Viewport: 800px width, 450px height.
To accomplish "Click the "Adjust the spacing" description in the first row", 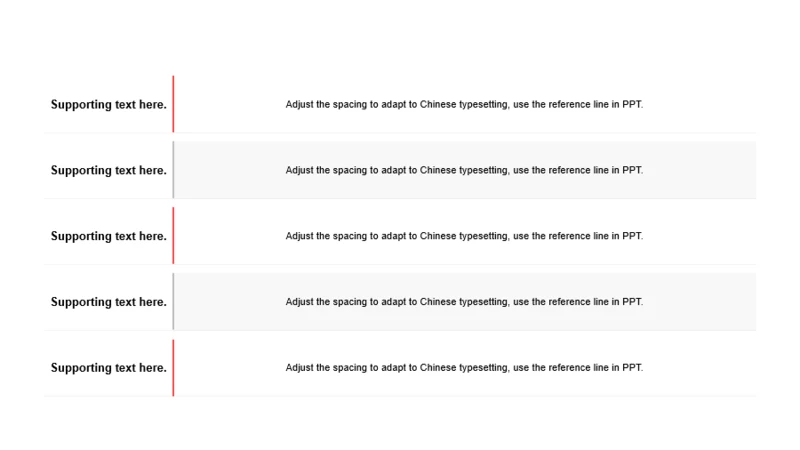I will coord(464,105).
